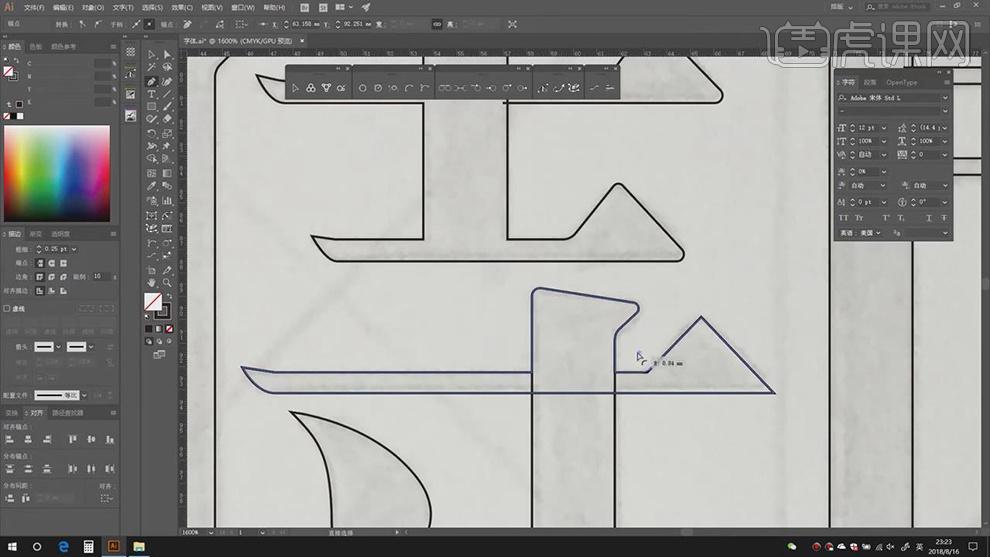Open the 窗口(W) menu
This screenshot has width=990, height=557.
pyautogui.click(x=243, y=8)
